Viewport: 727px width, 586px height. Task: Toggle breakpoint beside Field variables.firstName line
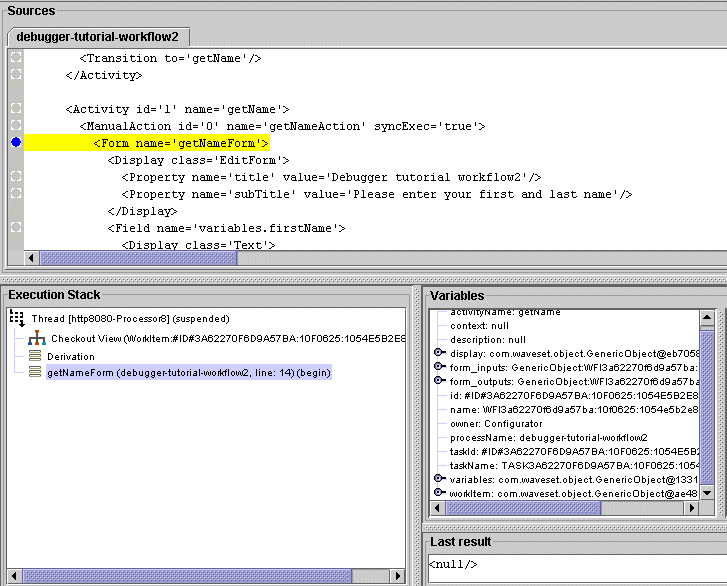click(x=16, y=227)
